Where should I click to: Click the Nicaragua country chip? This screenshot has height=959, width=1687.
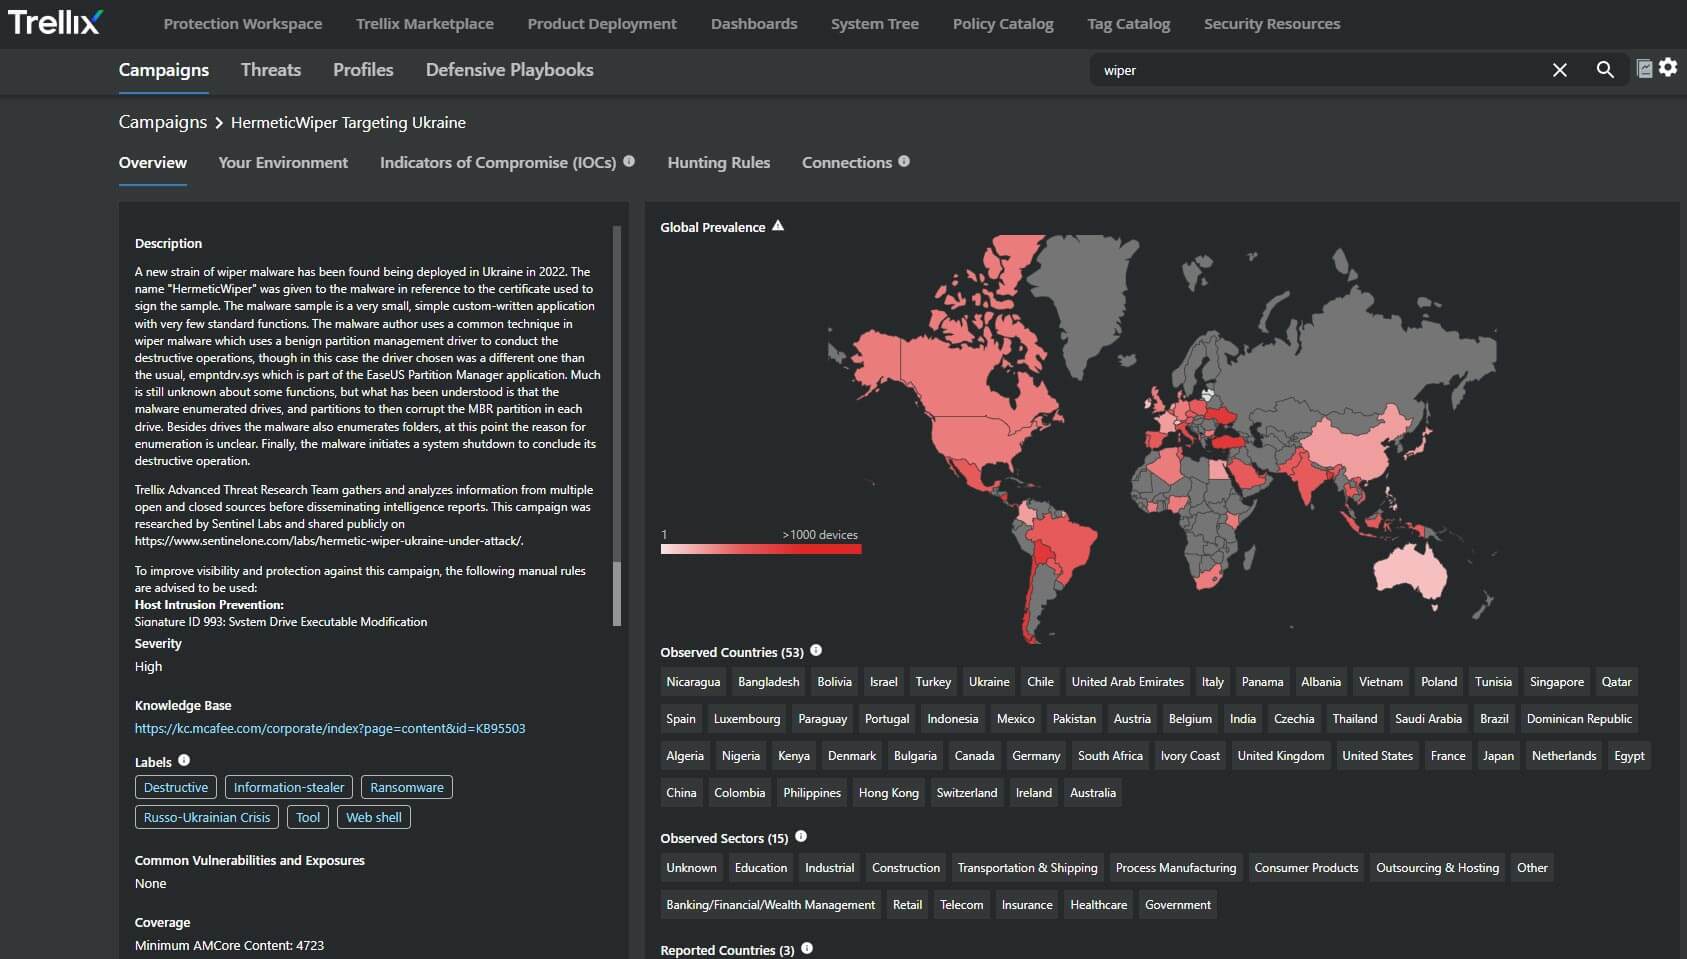pos(693,682)
